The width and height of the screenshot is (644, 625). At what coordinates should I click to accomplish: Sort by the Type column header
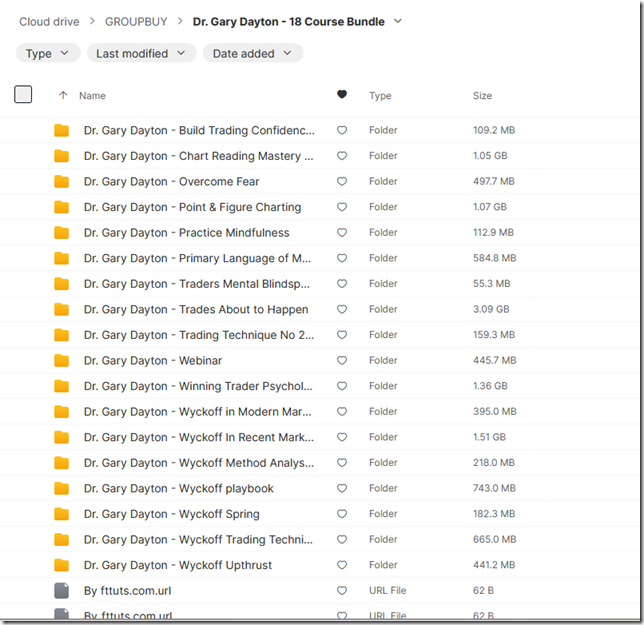click(x=380, y=96)
